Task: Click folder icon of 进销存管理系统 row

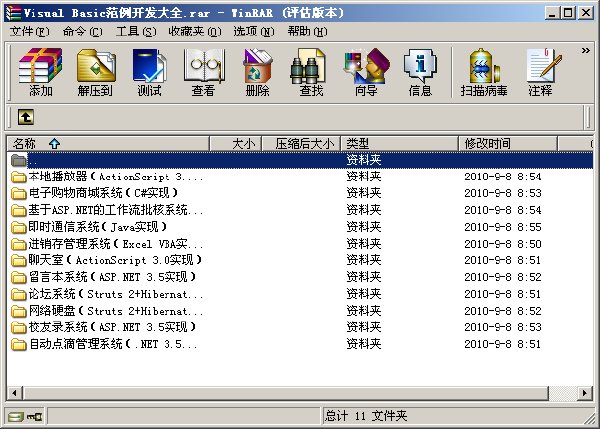Action: [x=18, y=244]
